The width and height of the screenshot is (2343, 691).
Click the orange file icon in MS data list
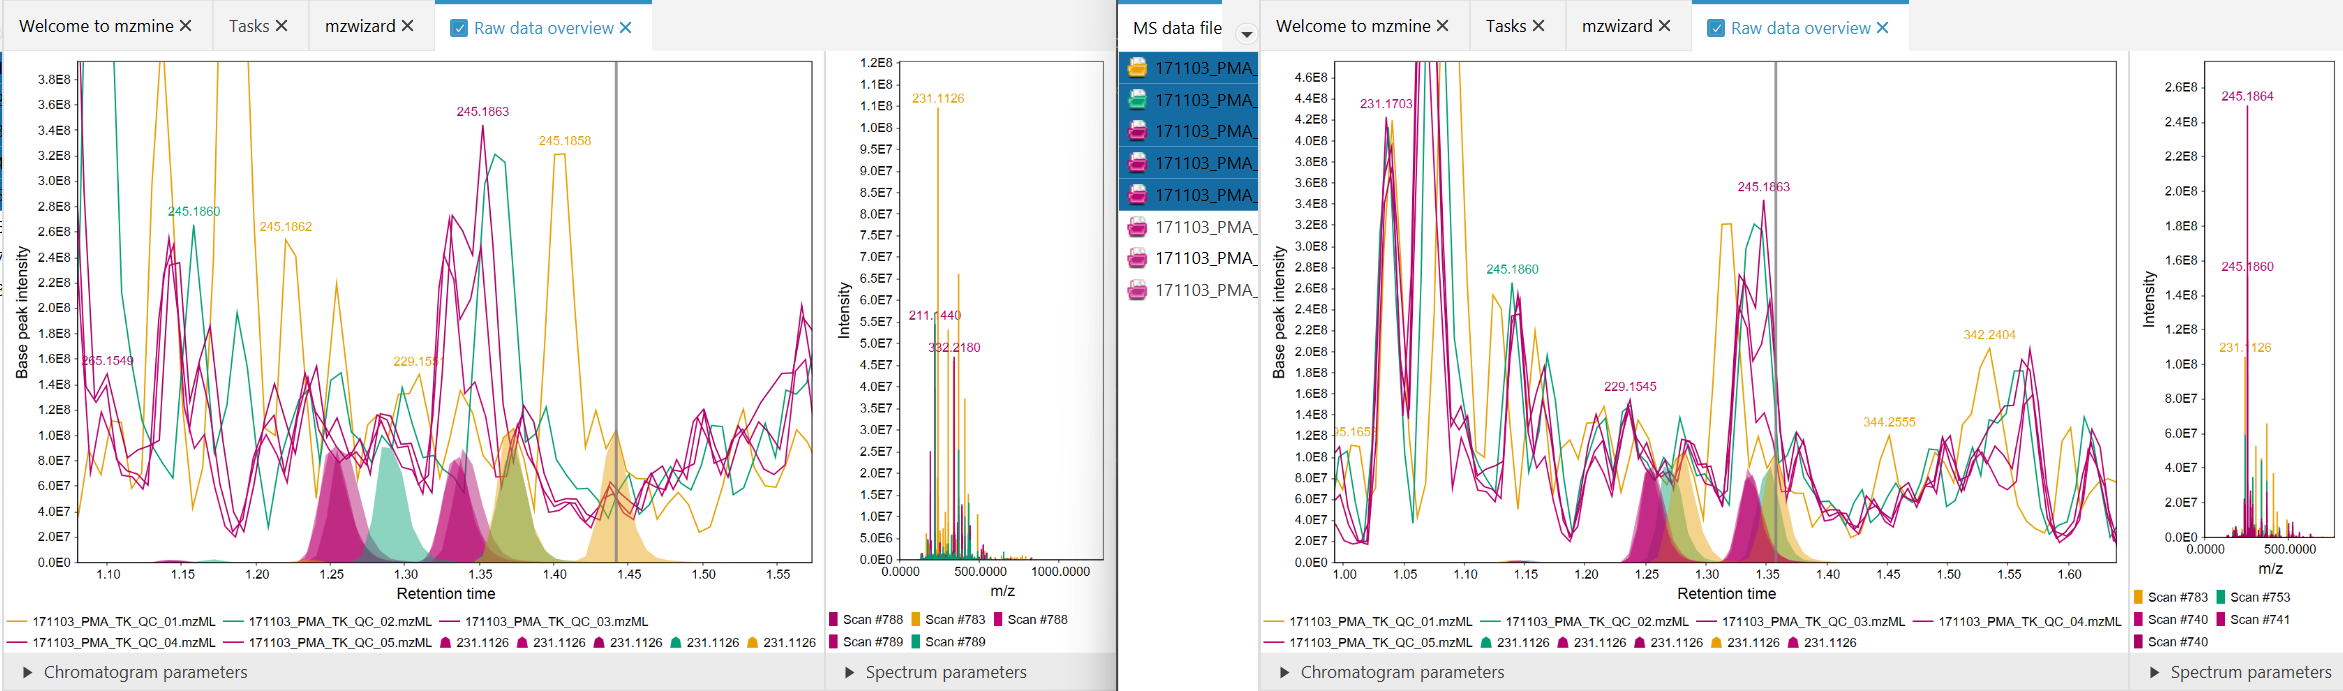pyautogui.click(x=1137, y=68)
